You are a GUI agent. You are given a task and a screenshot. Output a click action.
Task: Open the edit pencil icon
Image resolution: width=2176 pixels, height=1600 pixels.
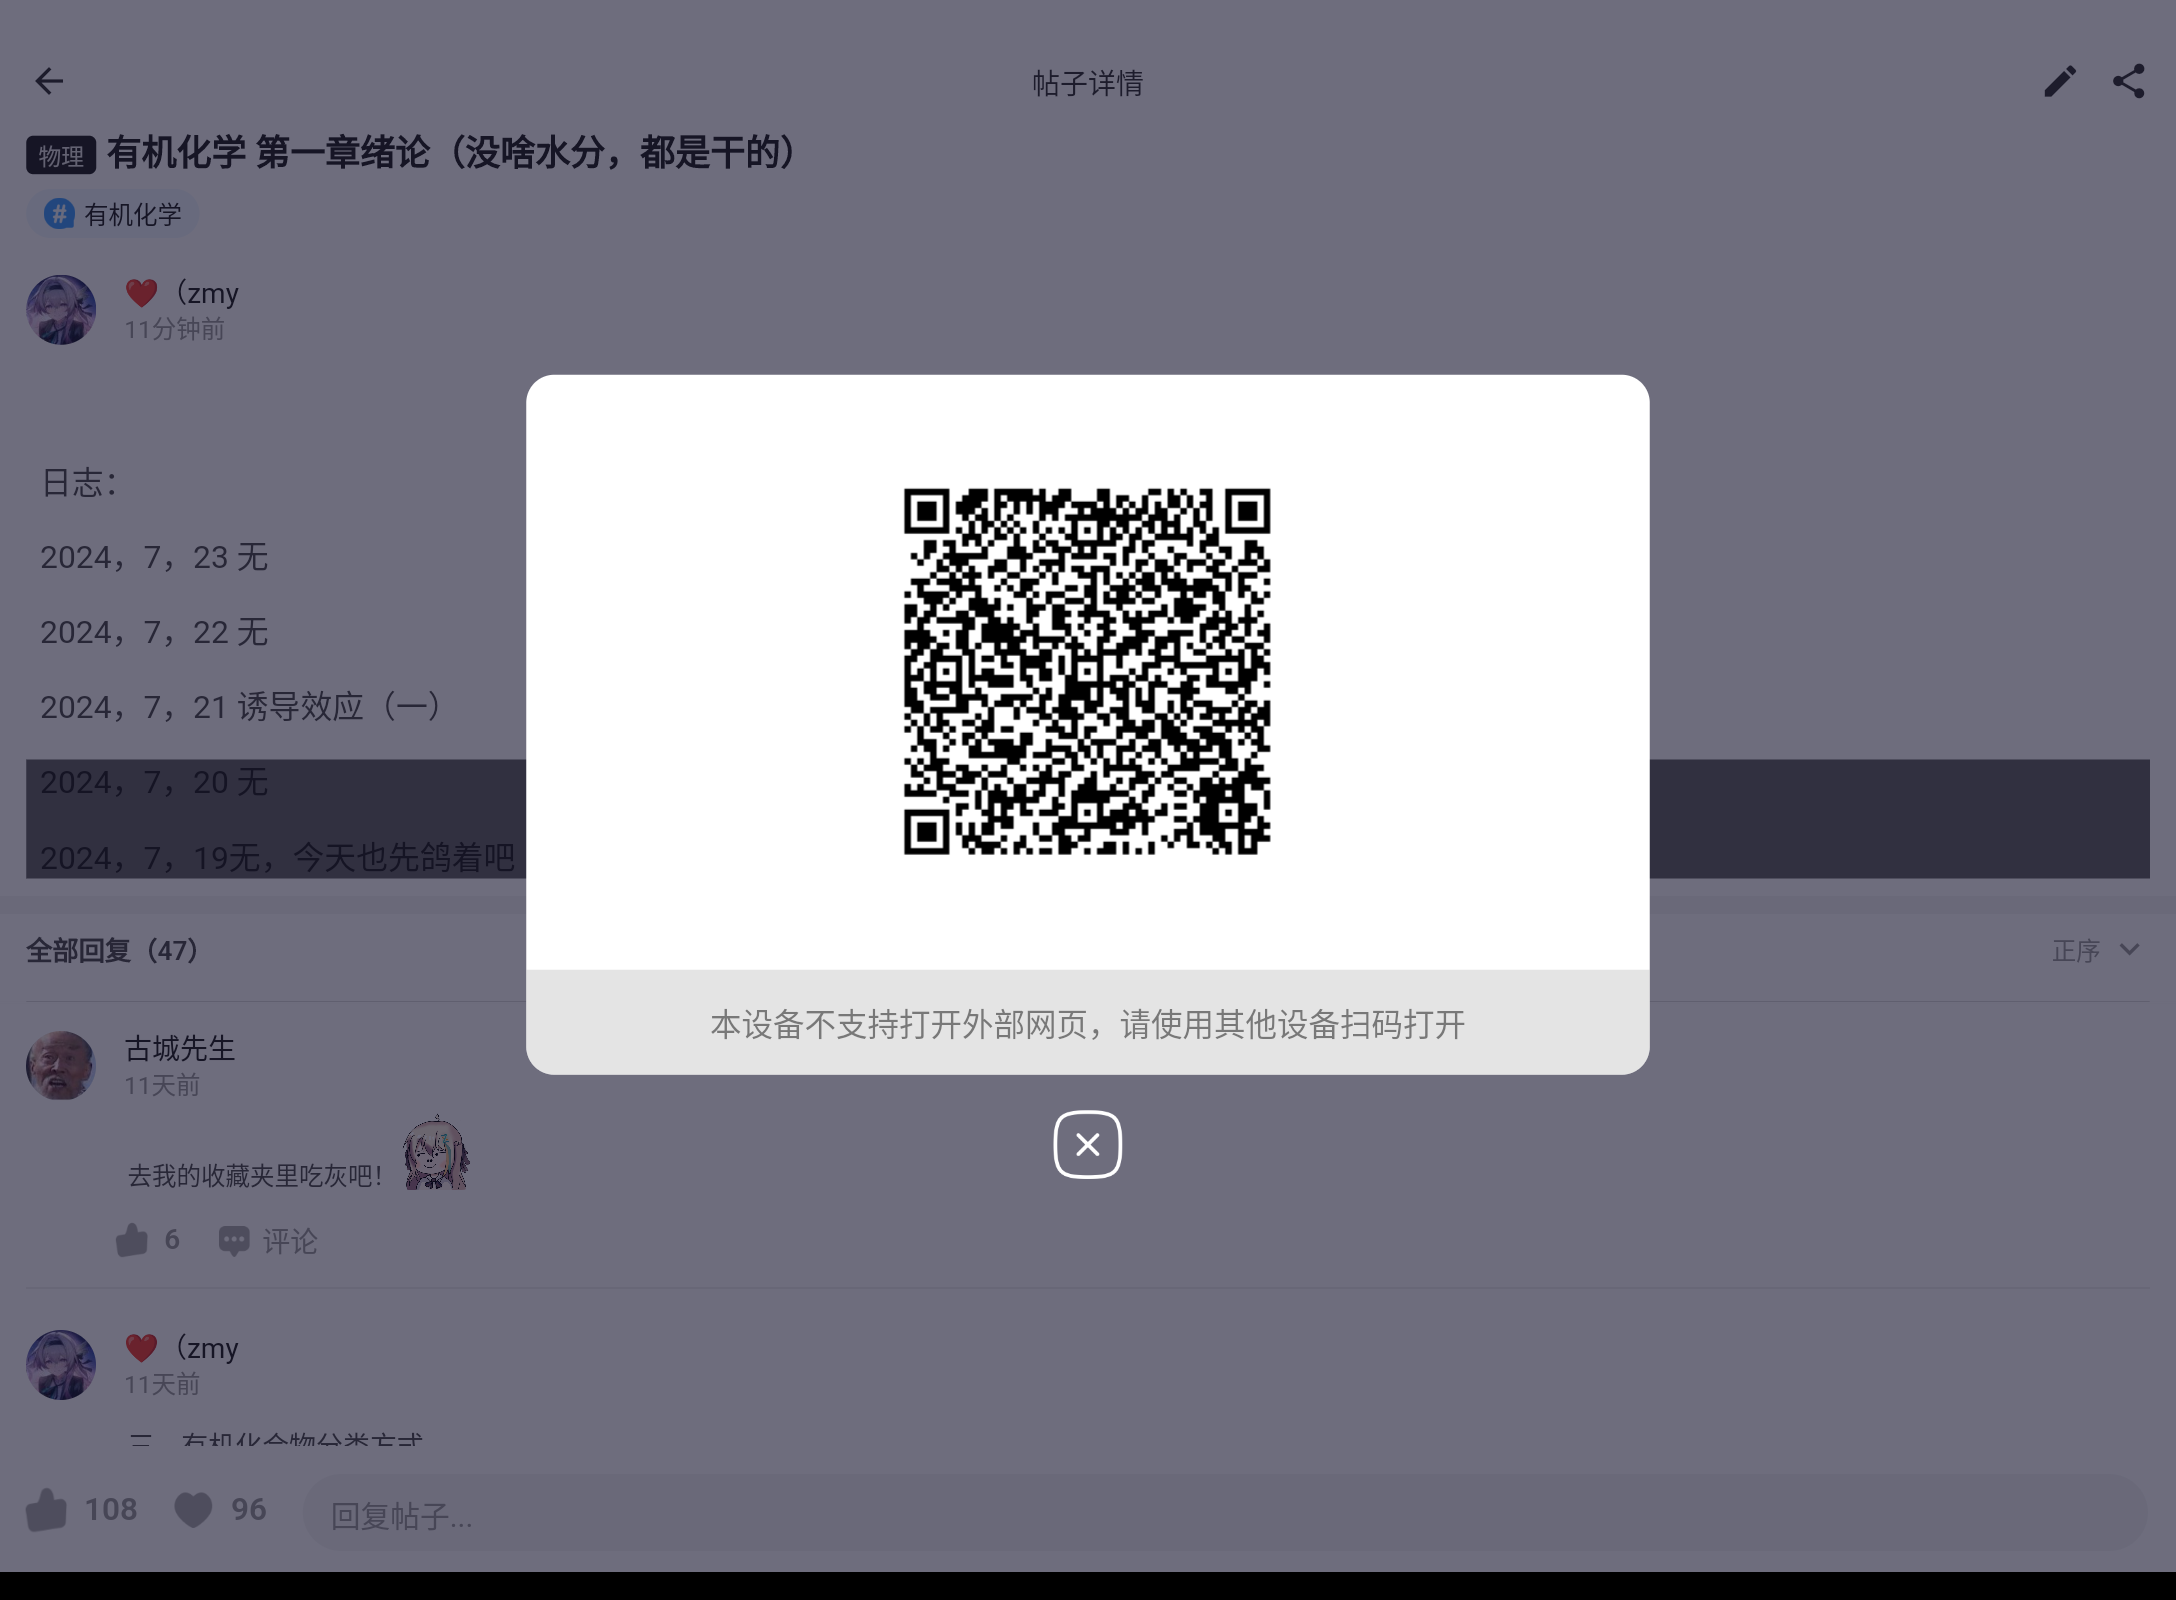(x=2060, y=81)
